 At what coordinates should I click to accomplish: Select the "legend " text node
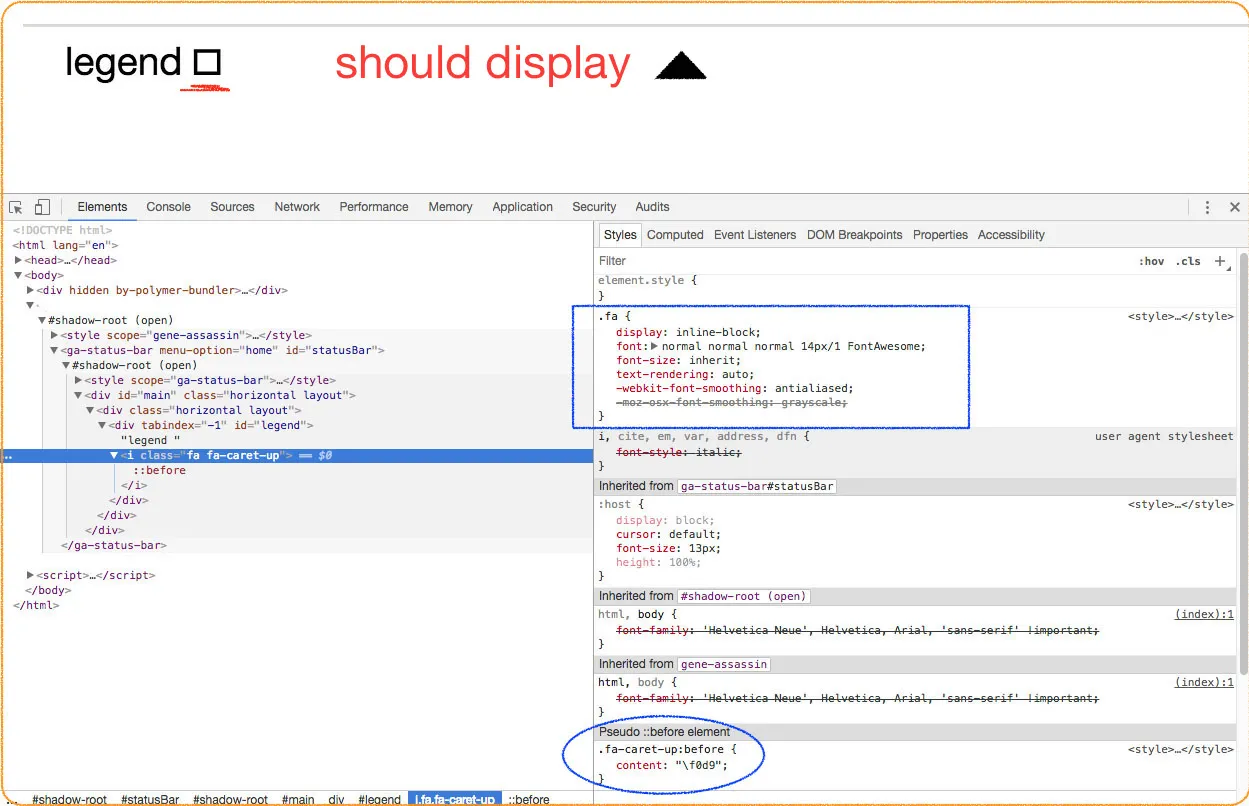pyautogui.click(x=150, y=440)
